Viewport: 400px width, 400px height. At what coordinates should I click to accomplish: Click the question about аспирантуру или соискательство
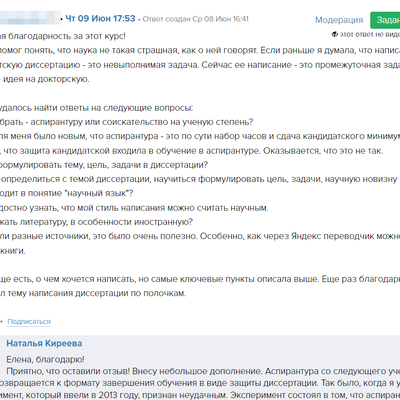(x=127, y=122)
